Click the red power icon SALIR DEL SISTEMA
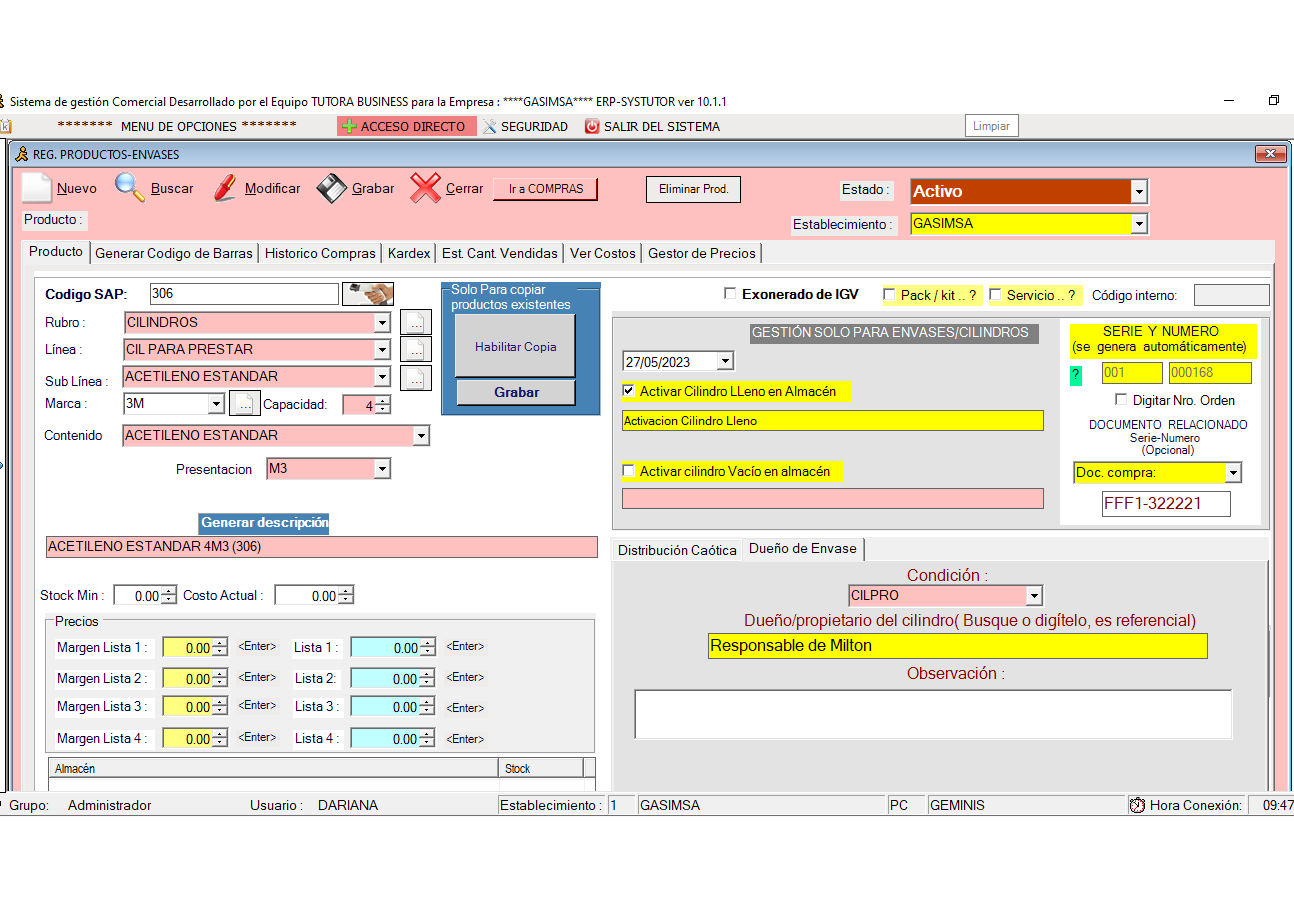This screenshot has height=914, width=1294. coord(592,127)
